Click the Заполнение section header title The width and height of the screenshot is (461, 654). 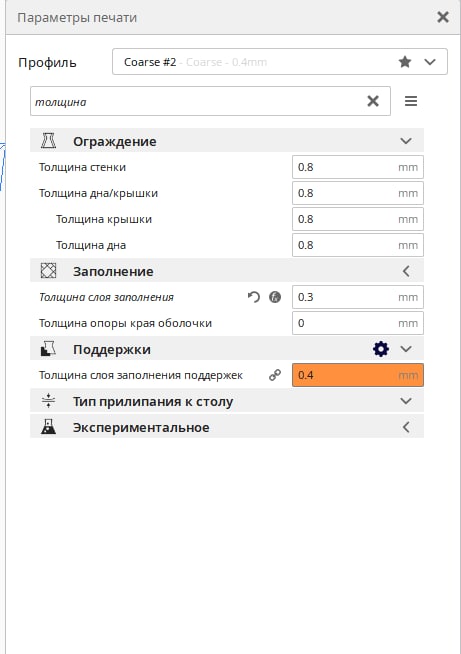pos(113,272)
